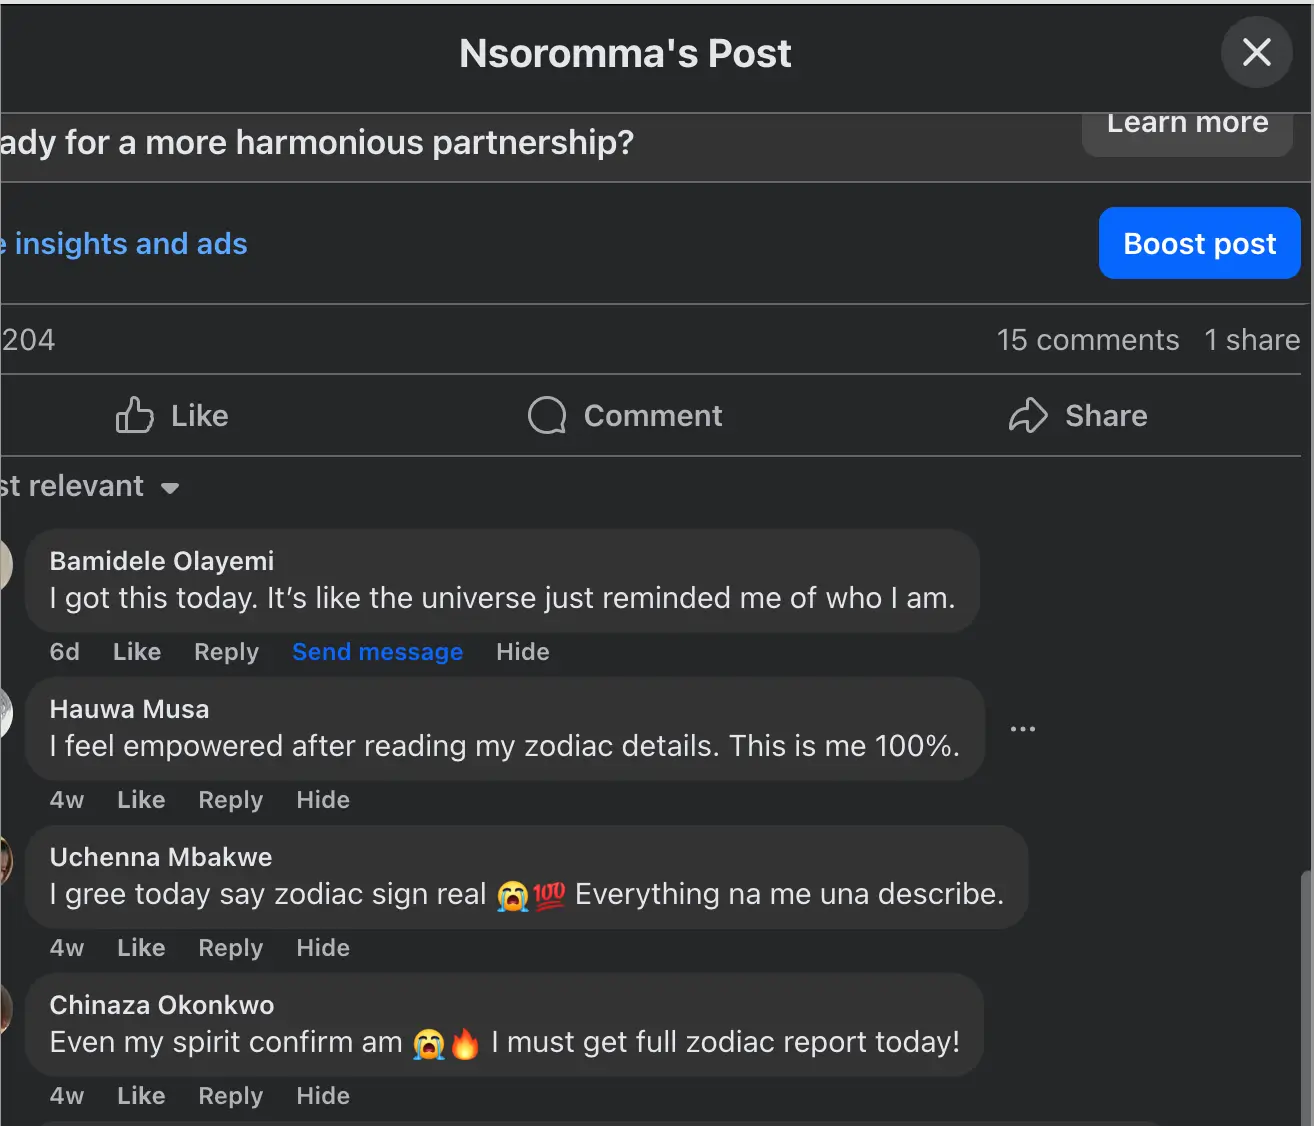Reply to Hauwa Musa's comment
This screenshot has width=1314, height=1126.
(x=229, y=799)
